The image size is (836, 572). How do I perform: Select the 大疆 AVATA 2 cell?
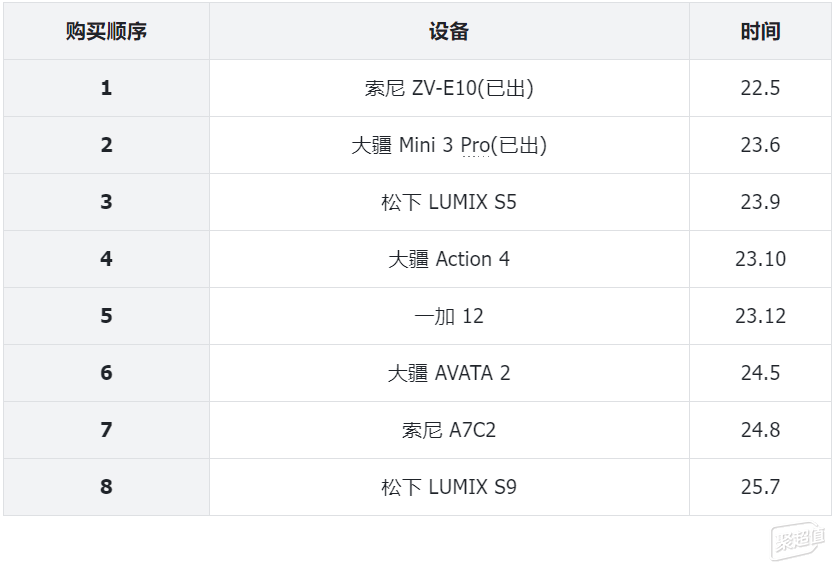(x=449, y=373)
